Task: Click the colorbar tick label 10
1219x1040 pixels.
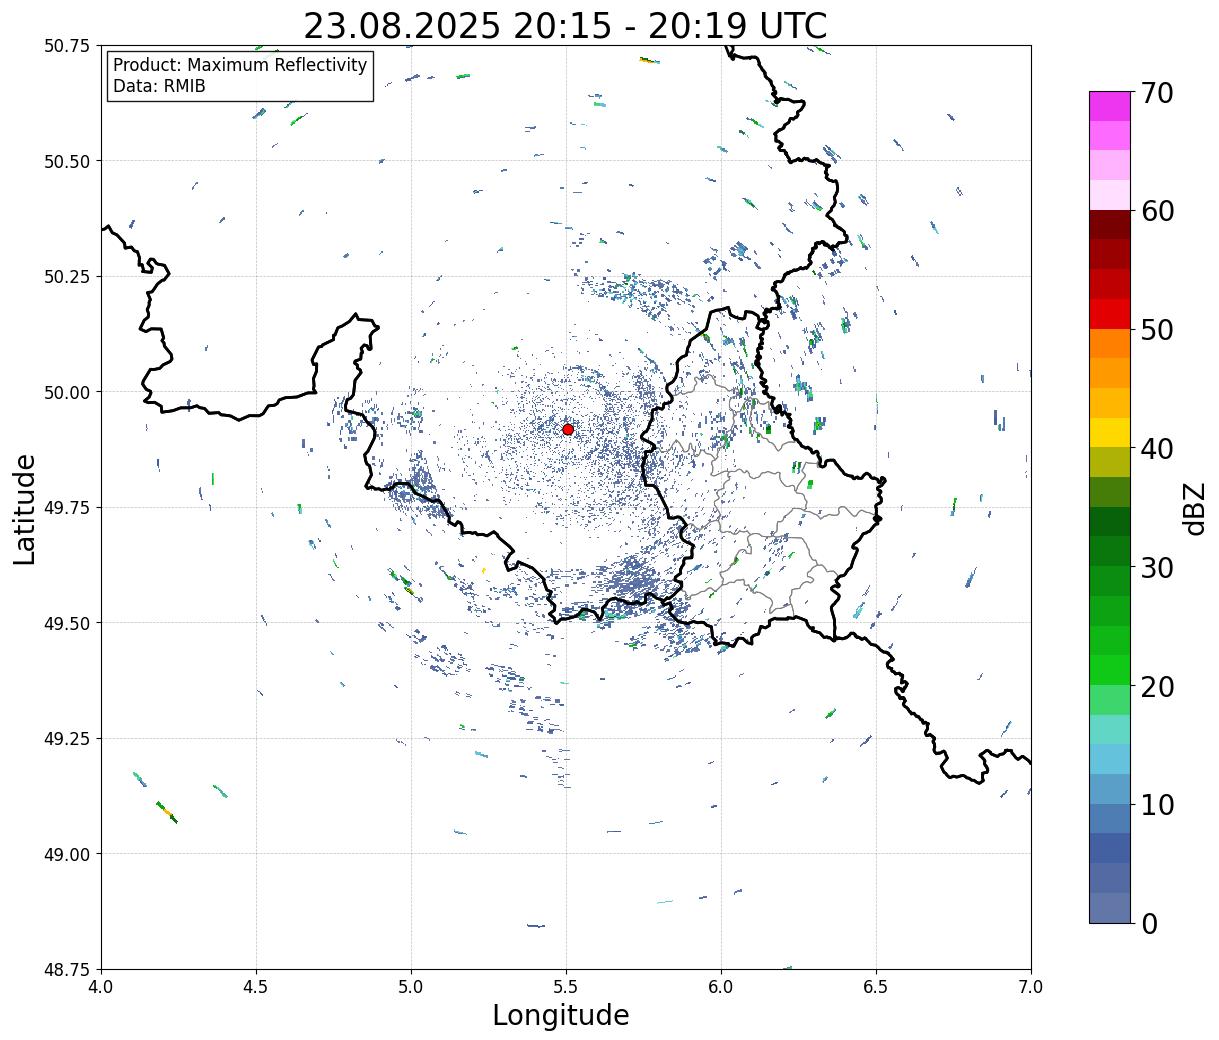Action: click(1157, 805)
